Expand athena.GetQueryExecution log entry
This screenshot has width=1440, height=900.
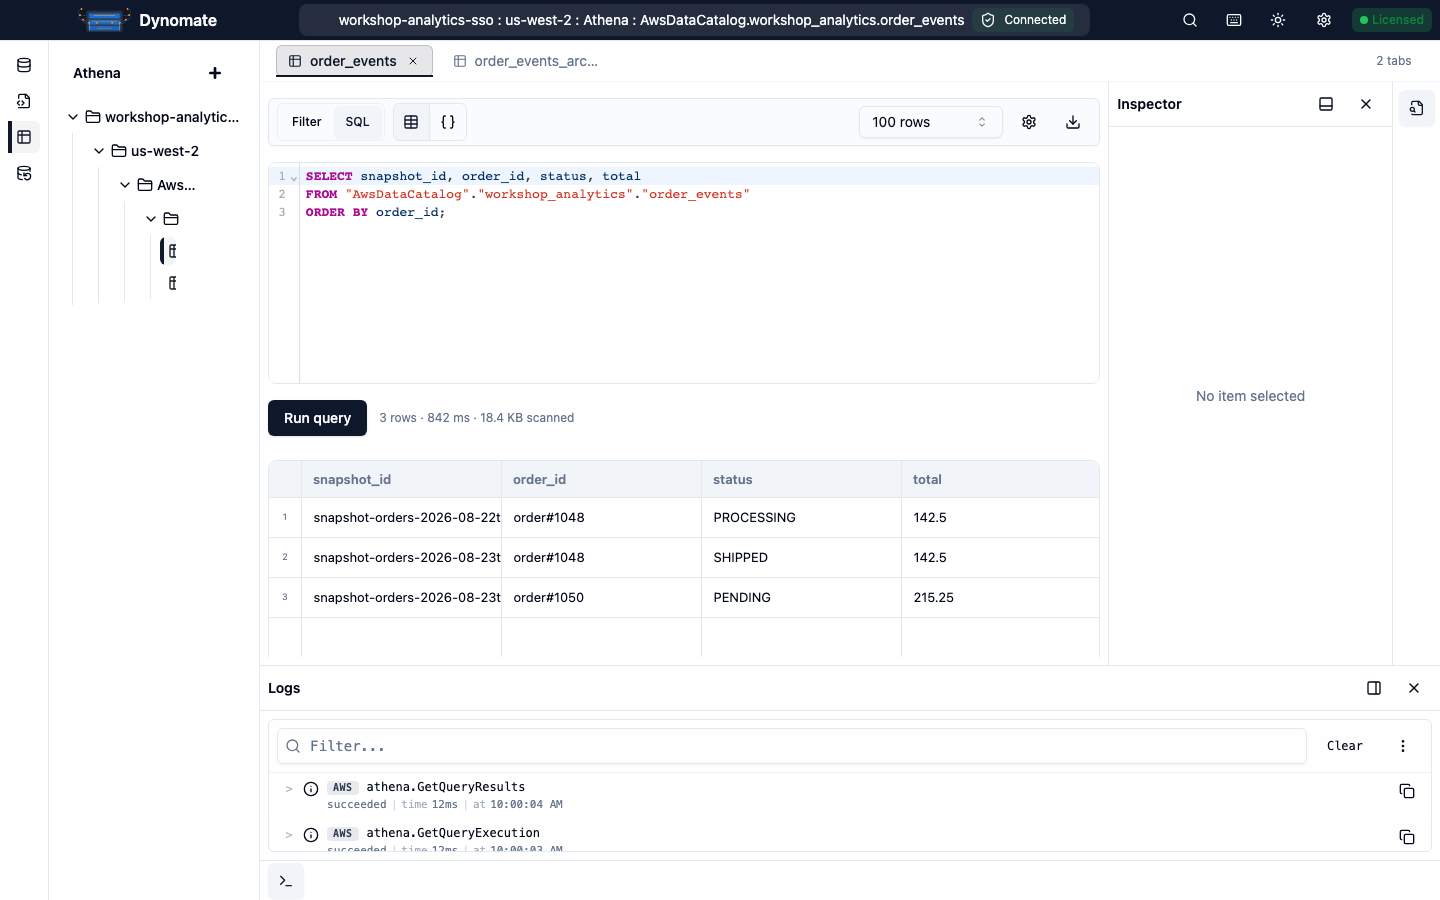pyautogui.click(x=289, y=835)
